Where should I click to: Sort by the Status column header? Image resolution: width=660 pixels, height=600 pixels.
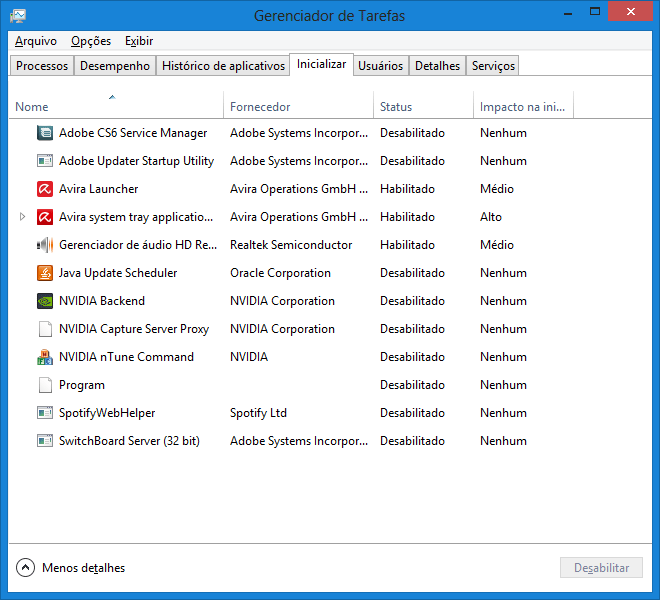423,107
